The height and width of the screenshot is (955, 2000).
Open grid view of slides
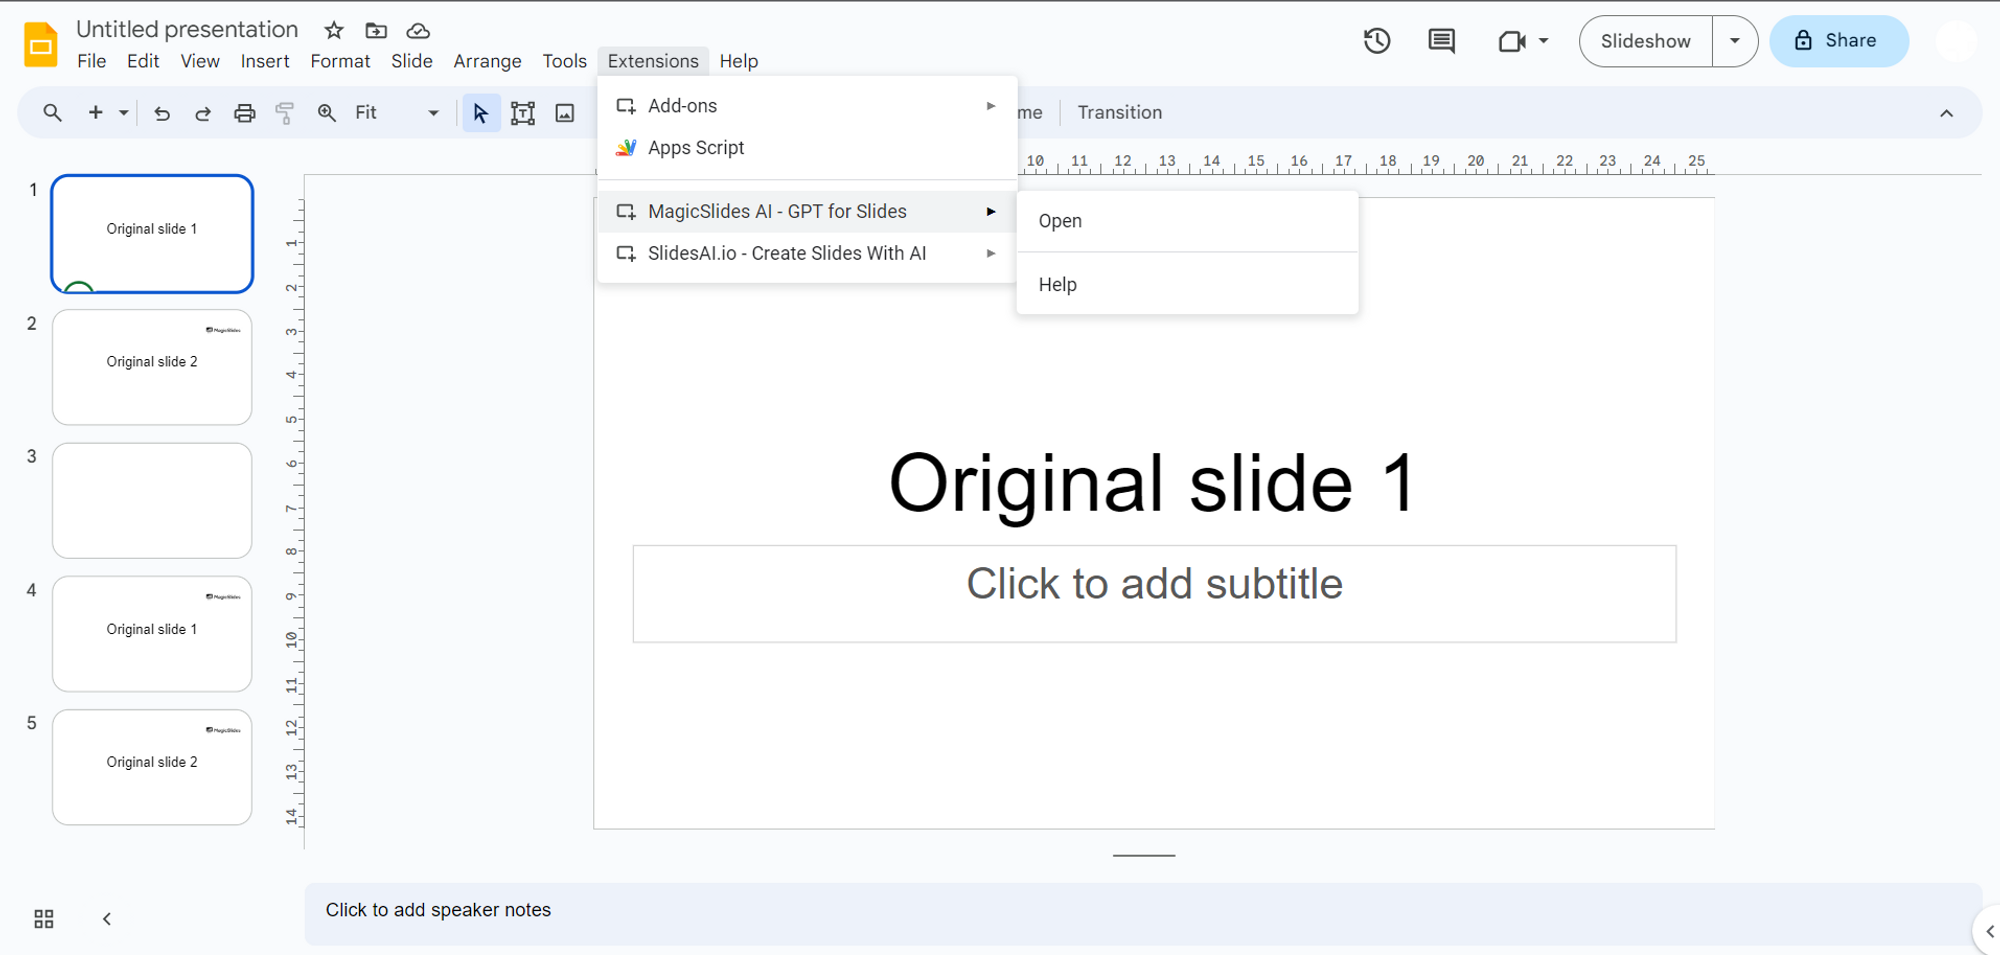(44, 919)
